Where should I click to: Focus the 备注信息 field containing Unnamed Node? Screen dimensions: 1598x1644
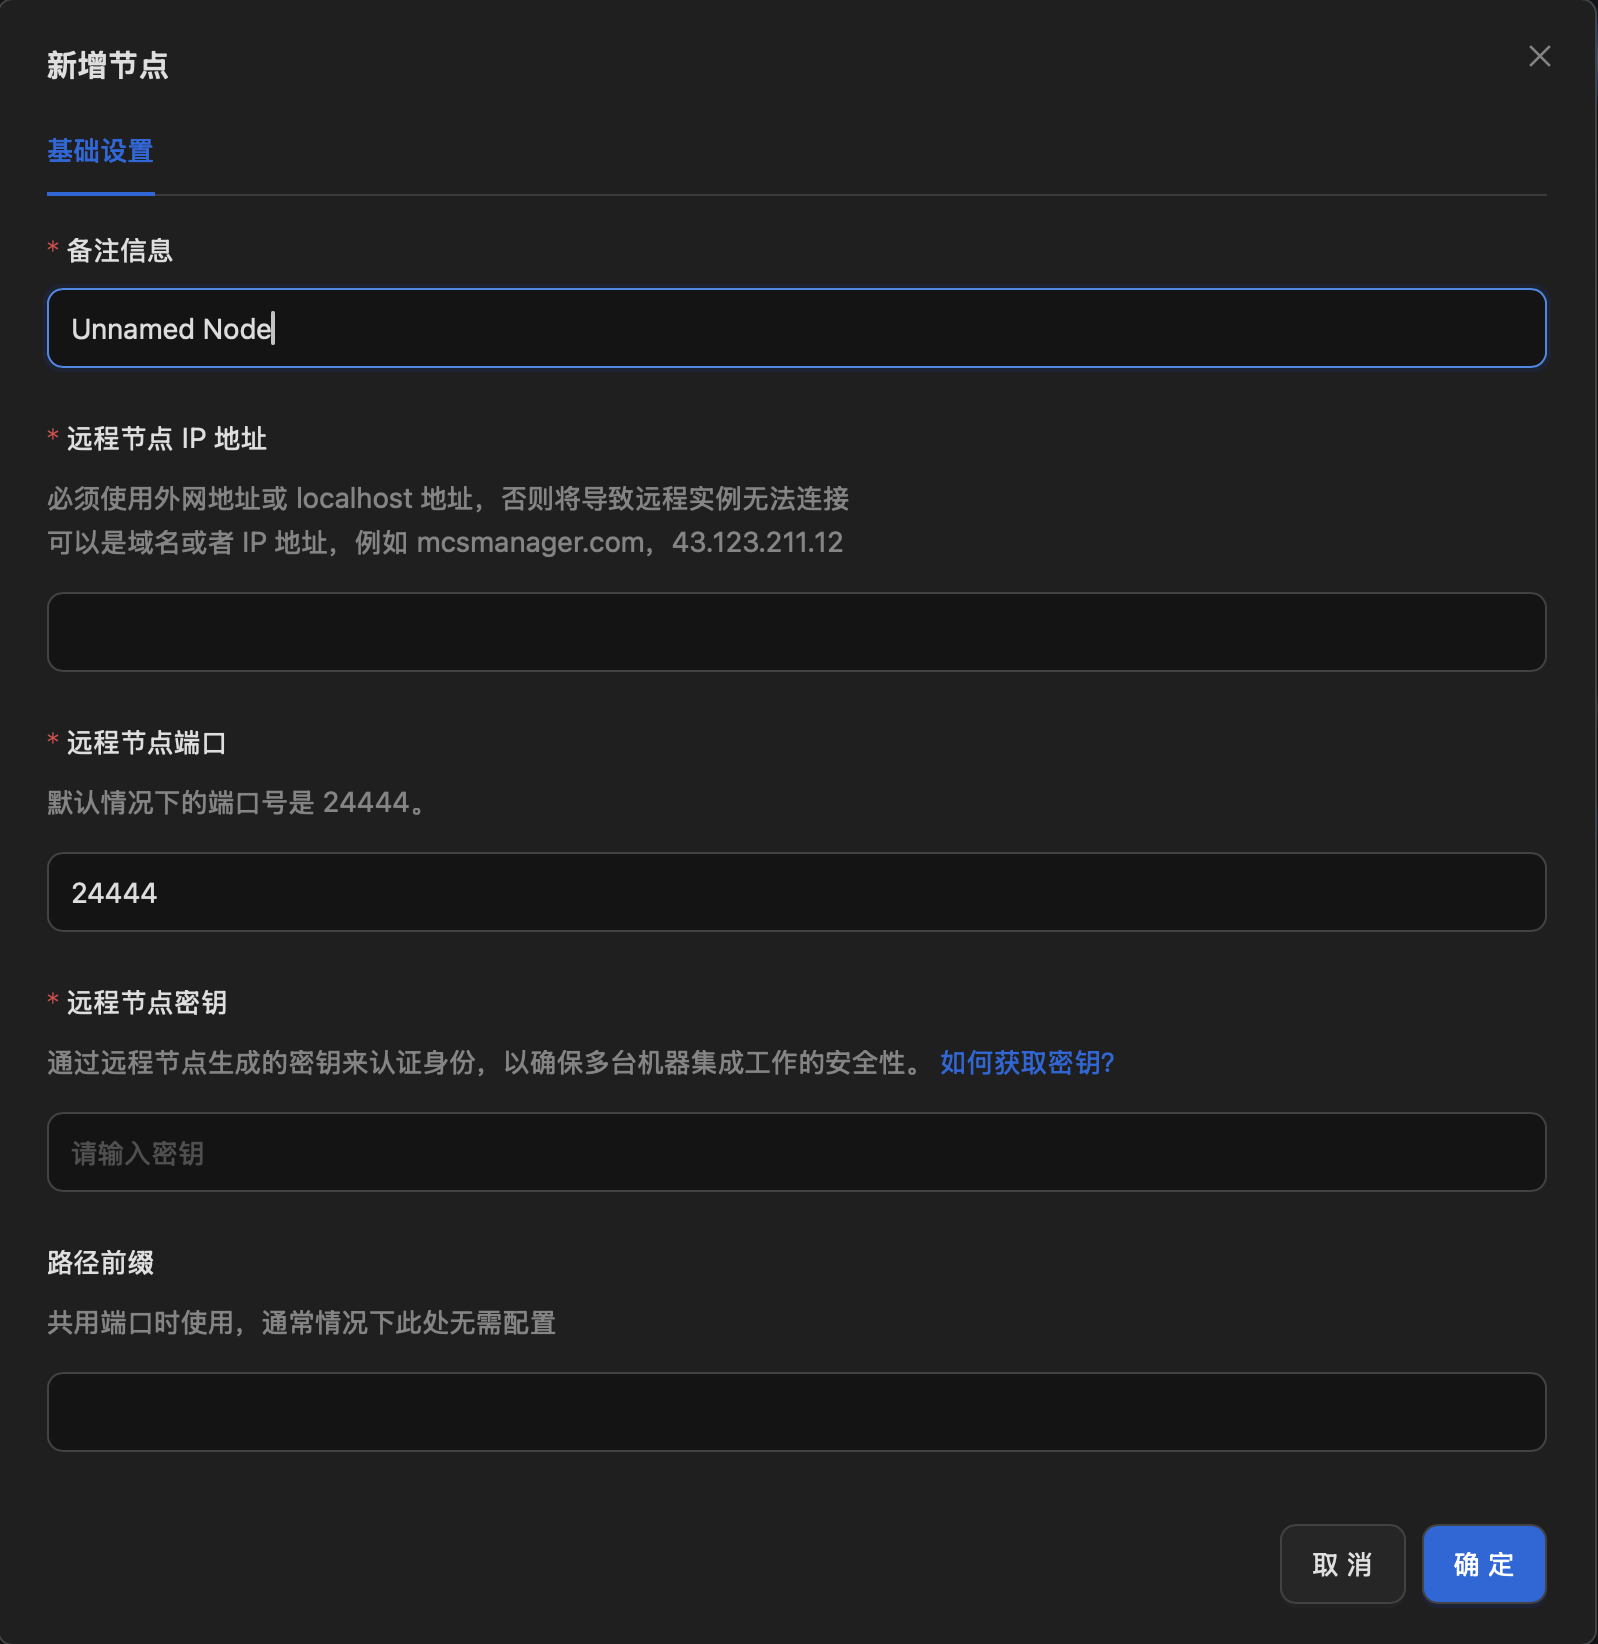[x=796, y=329]
